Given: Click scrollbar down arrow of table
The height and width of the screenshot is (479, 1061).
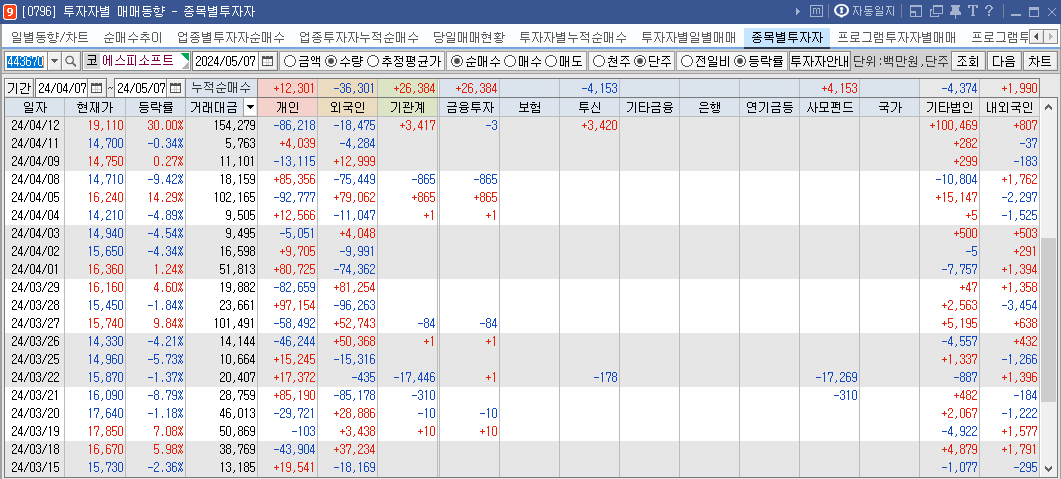Looking at the screenshot, I should (1048, 469).
